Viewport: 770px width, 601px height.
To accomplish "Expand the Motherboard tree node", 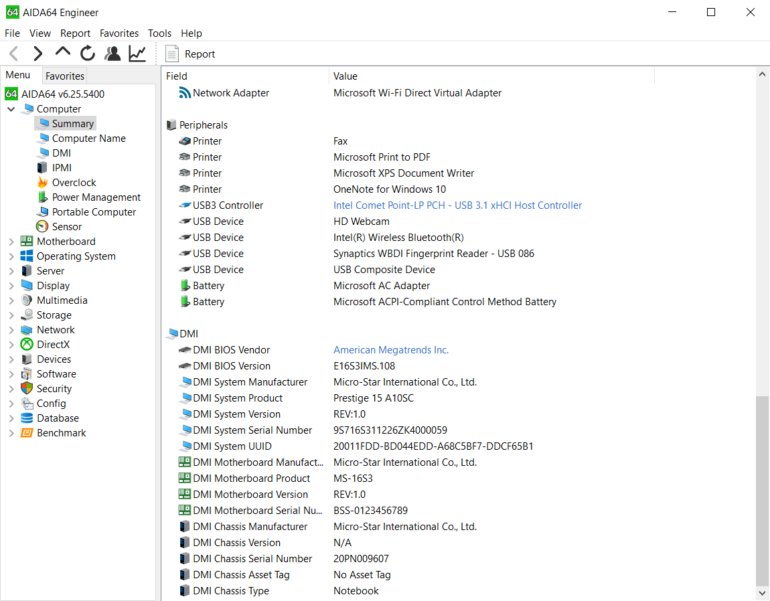I will coord(11,242).
